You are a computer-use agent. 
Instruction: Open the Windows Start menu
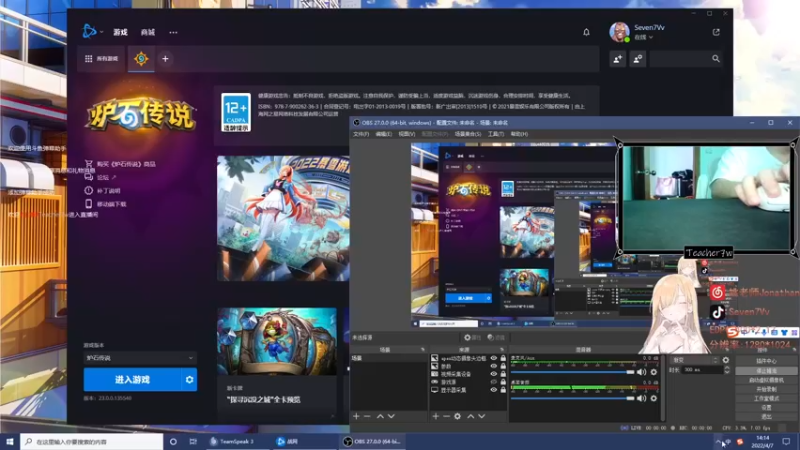tap(10, 441)
